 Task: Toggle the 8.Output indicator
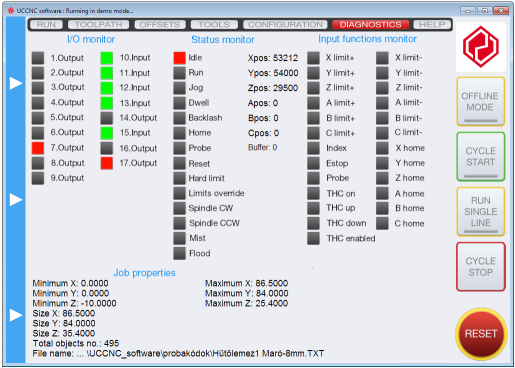pyautogui.click(x=38, y=163)
